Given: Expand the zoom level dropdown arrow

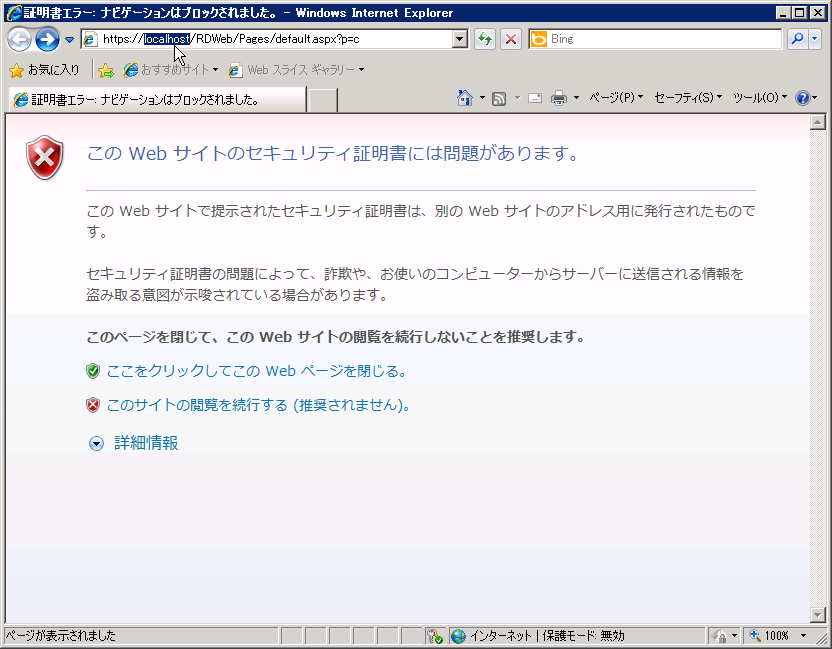Looking at the screenshot, I should coord(803,635).
